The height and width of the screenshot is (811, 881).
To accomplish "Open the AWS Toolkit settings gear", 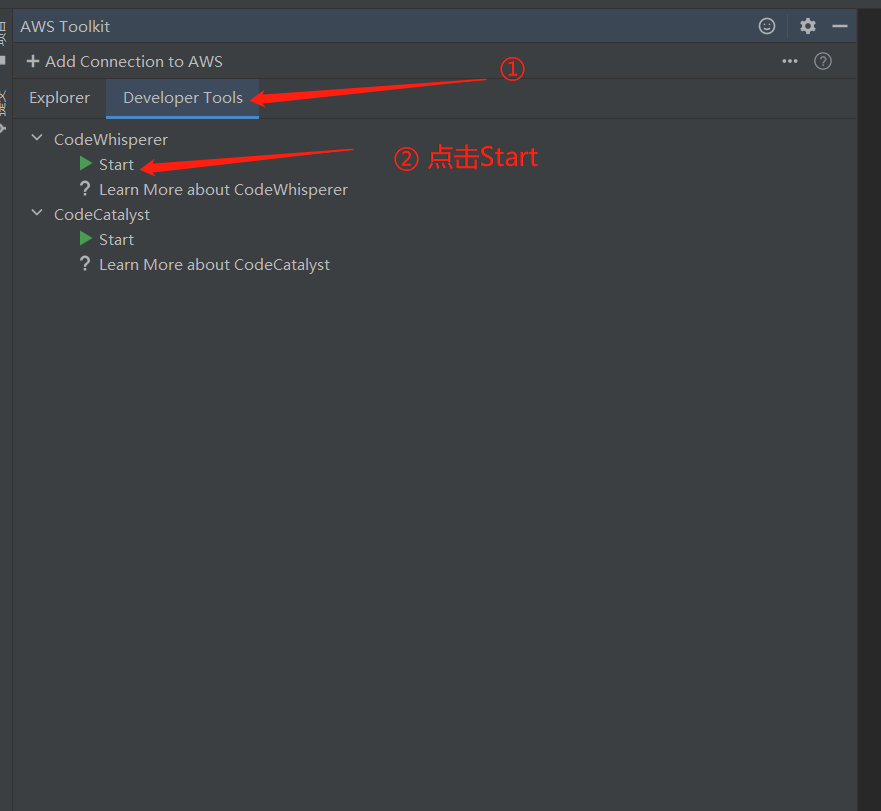I will tap(807, 26).
